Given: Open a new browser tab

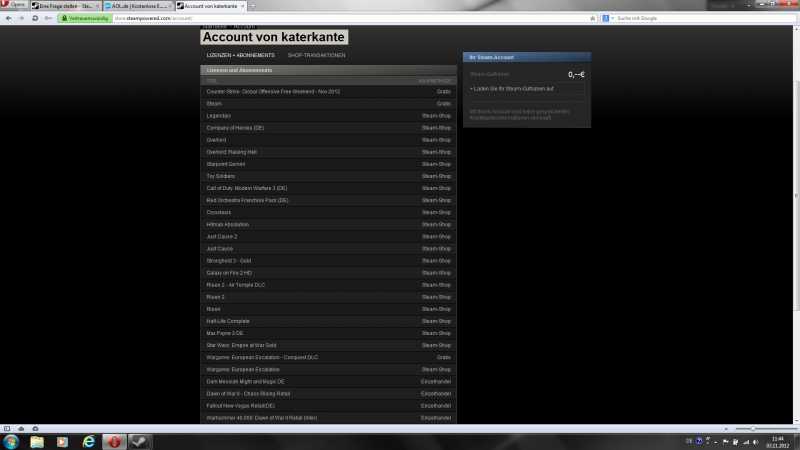Looking at the screenshot, I should click(252, 6).
